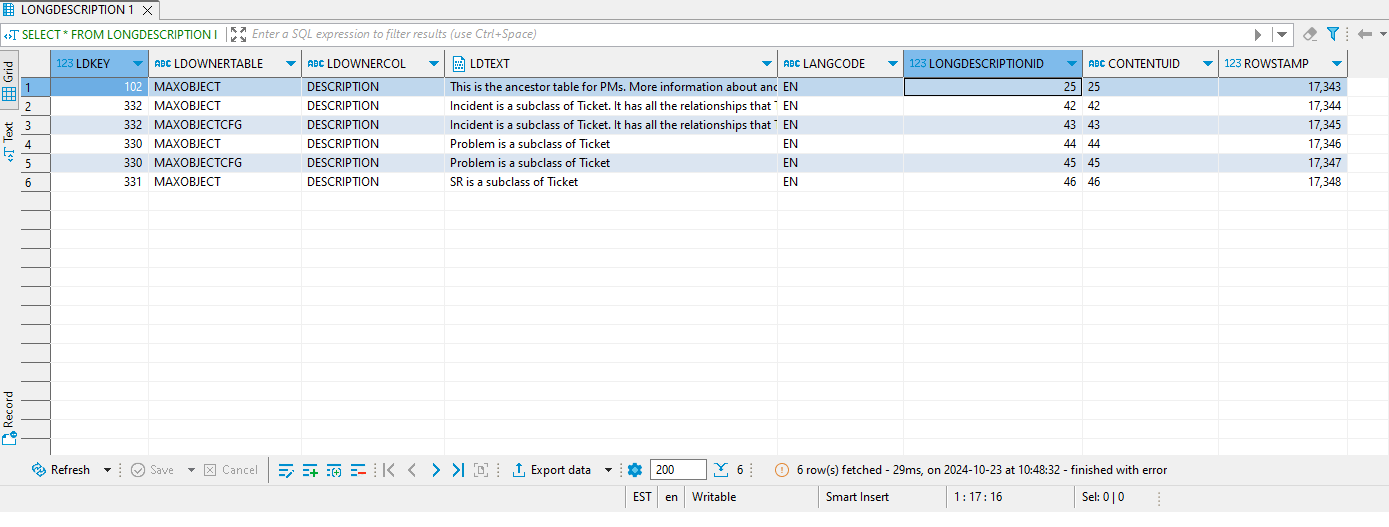Switch to Grid view side tab
Viewport: 1389px width, 527px height.
(x=9, y=83)
